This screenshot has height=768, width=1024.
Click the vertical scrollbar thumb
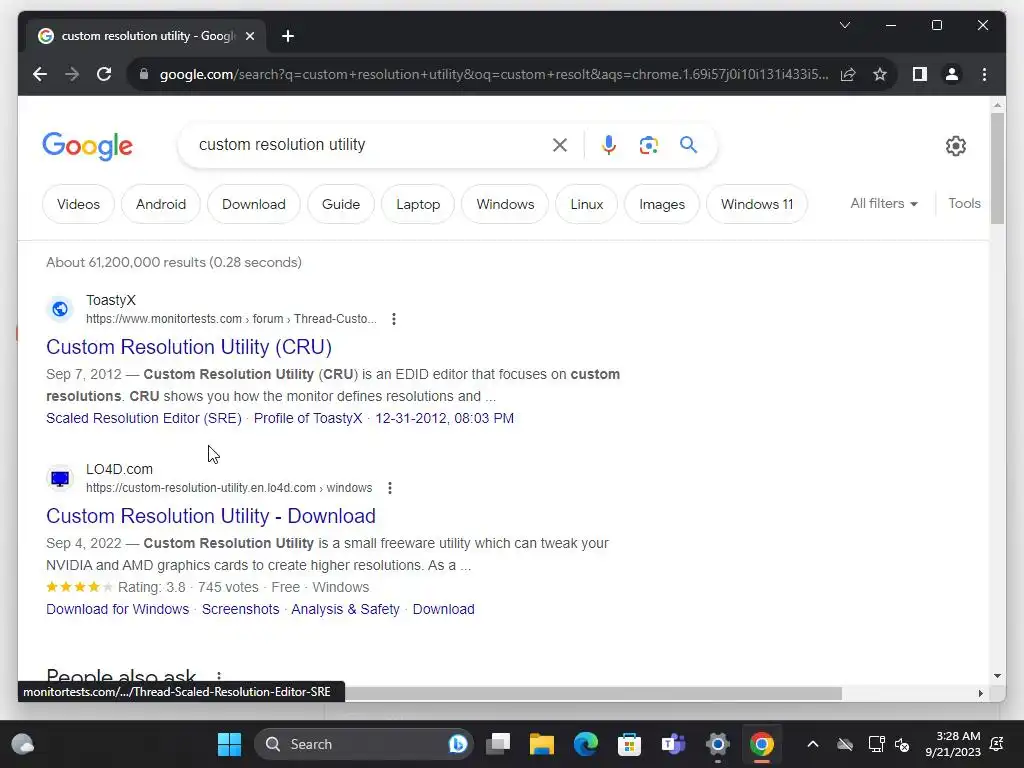point(997,168)
